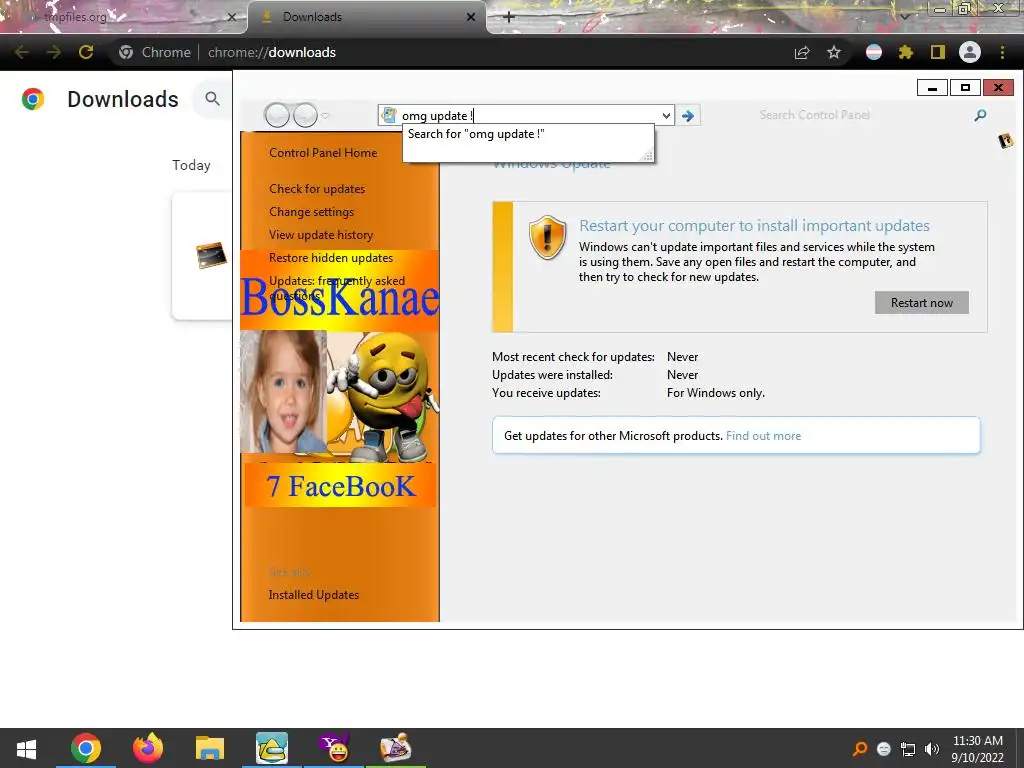Open Installed Updates link
The width and height of the screenshot is (1024, 768).
click(x=313, y=595)
